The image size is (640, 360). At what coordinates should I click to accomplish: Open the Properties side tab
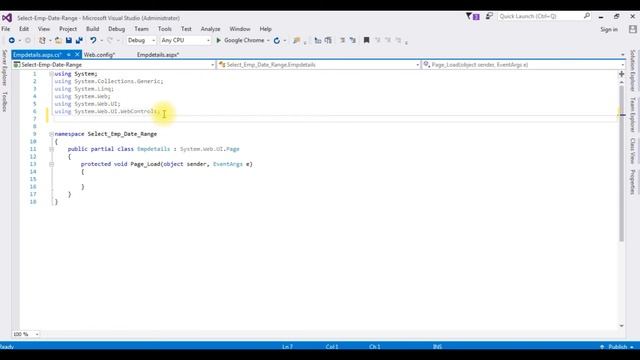click(633, 182)
